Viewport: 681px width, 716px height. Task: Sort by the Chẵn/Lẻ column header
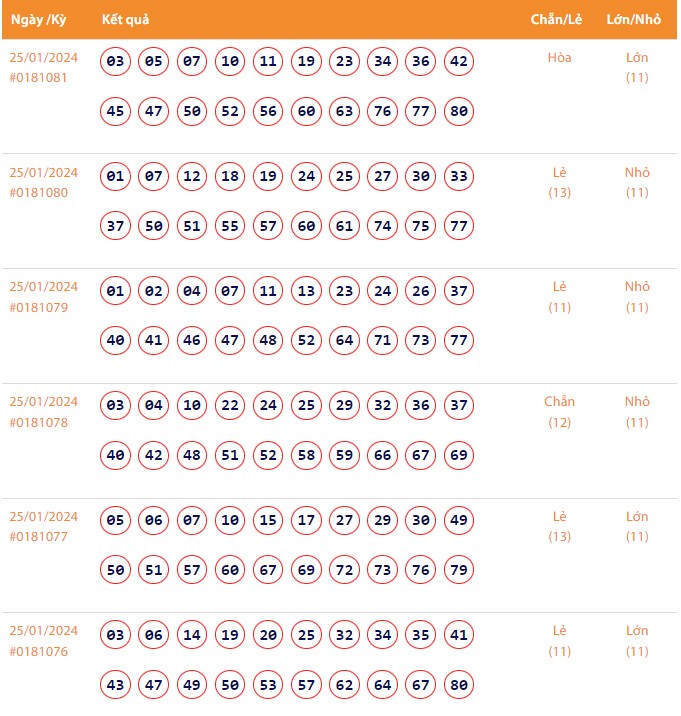(558, 20)
